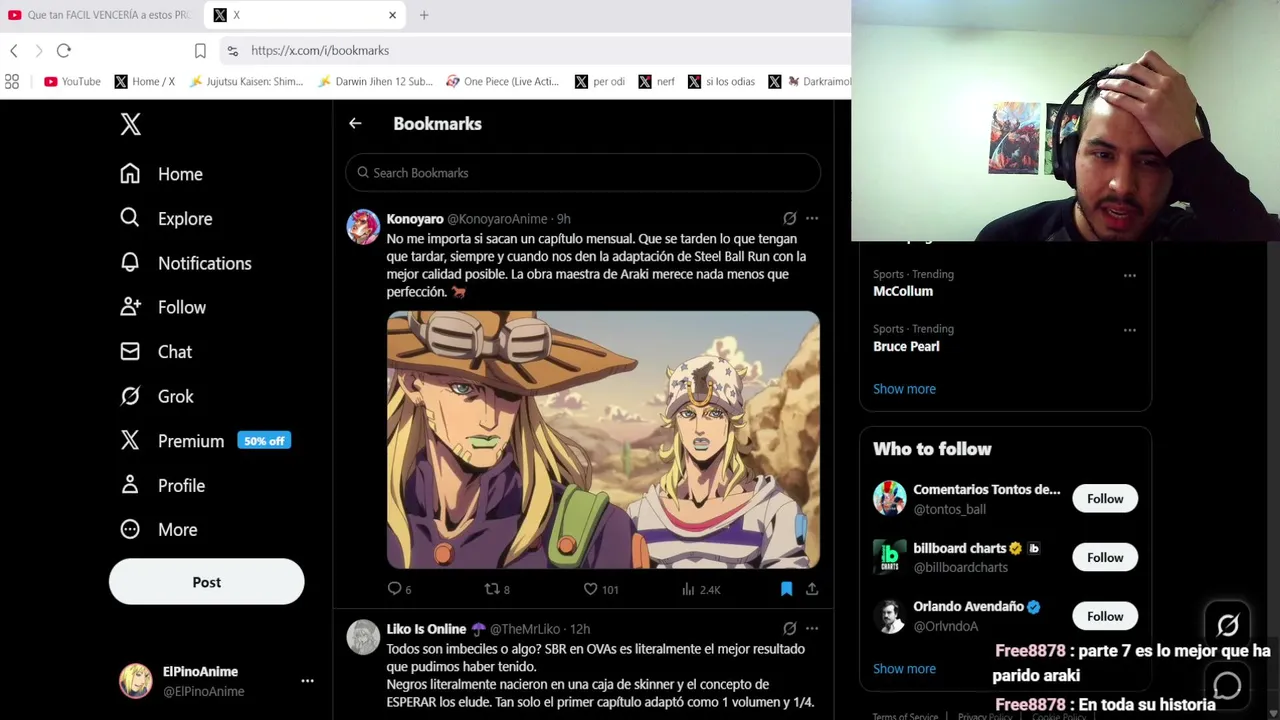This screenshot has height=720, width=1280.
Task: Open more options for Bruce Pearl trend
Action: pyautogui.click(x=1129, y=330)
